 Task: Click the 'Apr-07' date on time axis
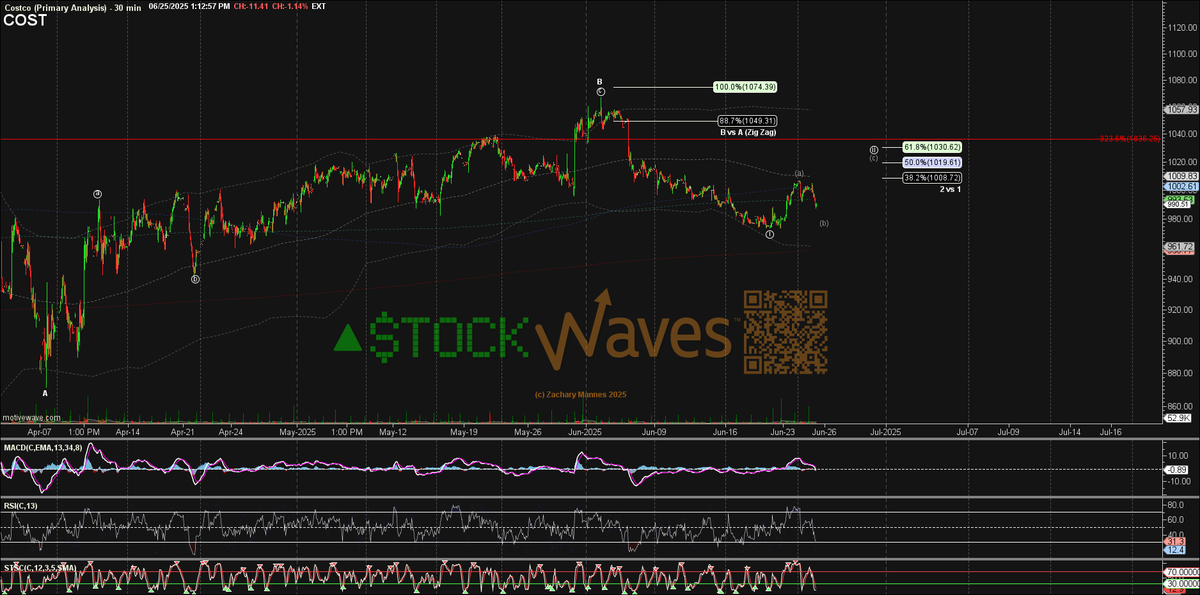39,431
